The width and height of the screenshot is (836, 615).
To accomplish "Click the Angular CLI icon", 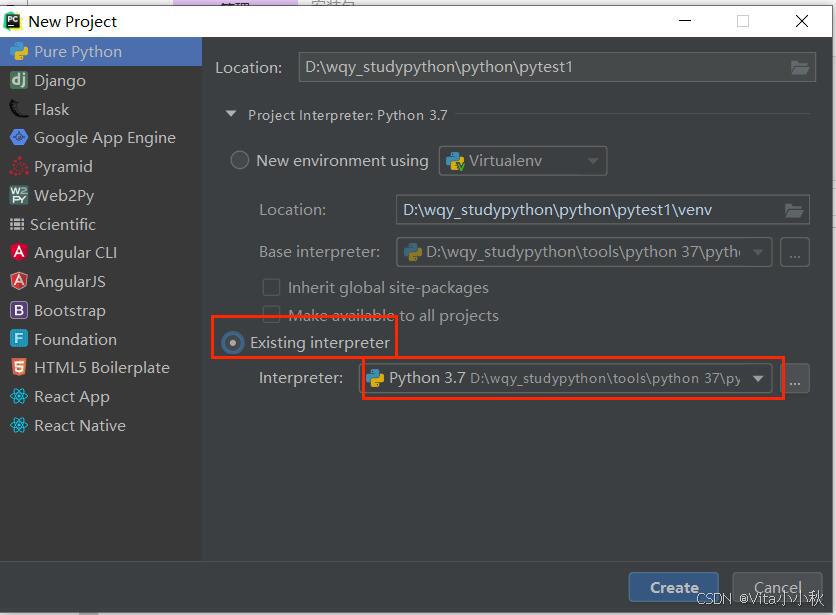I will pyautogui.click(x=19, y=252).
